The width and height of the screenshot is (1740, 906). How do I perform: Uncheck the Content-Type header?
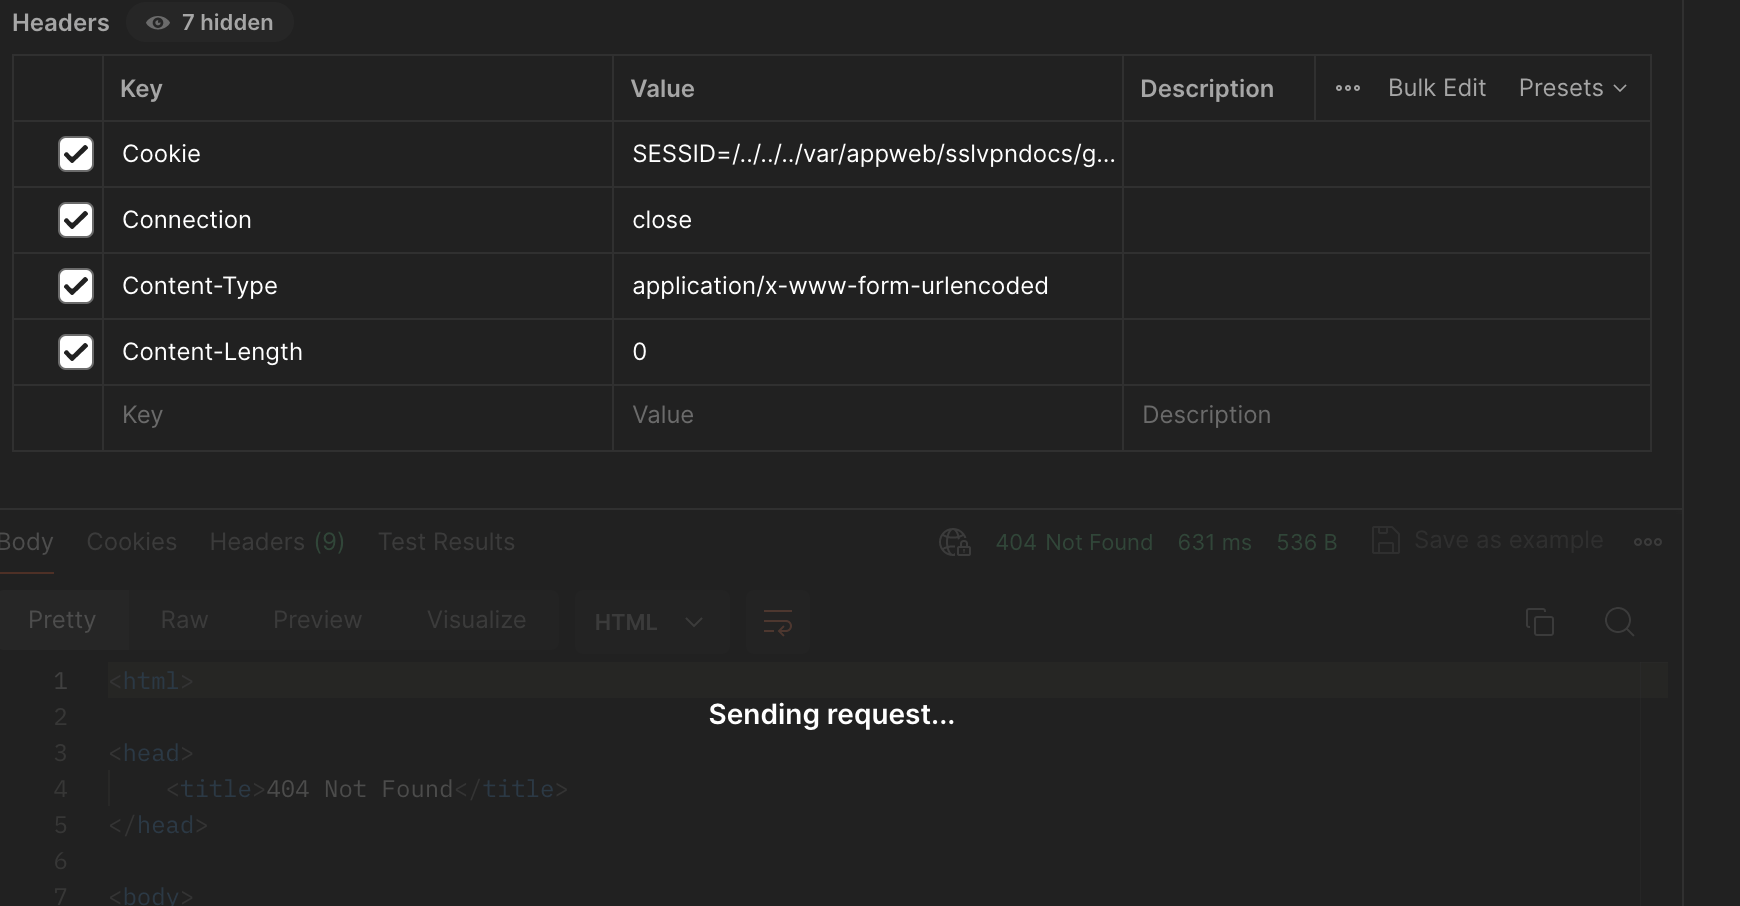tap(76, 286)
